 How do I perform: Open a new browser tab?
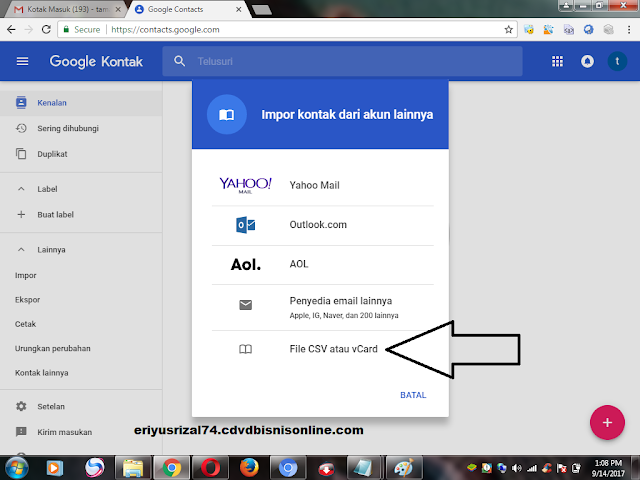[x=262, y=10]
